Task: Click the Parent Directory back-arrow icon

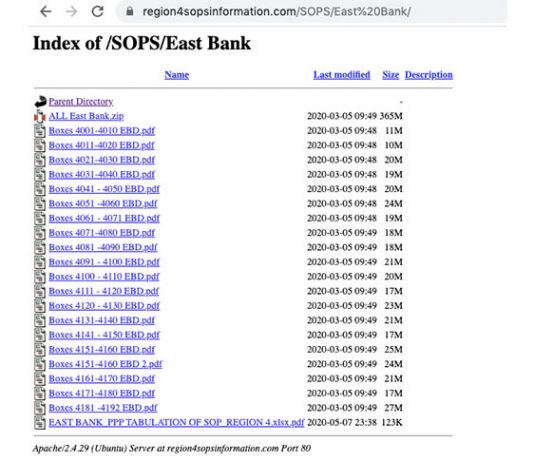Action: [x=40, y=101]
